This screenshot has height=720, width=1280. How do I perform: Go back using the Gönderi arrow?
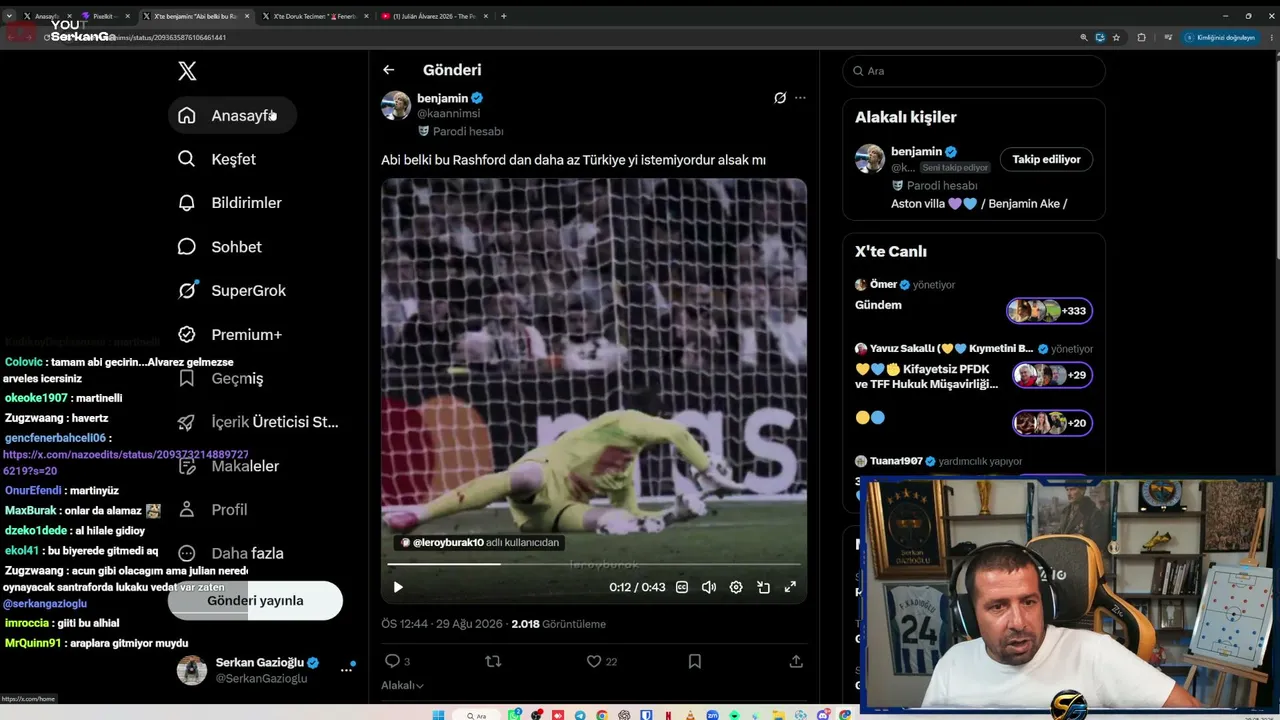click(x=389, y=70)
